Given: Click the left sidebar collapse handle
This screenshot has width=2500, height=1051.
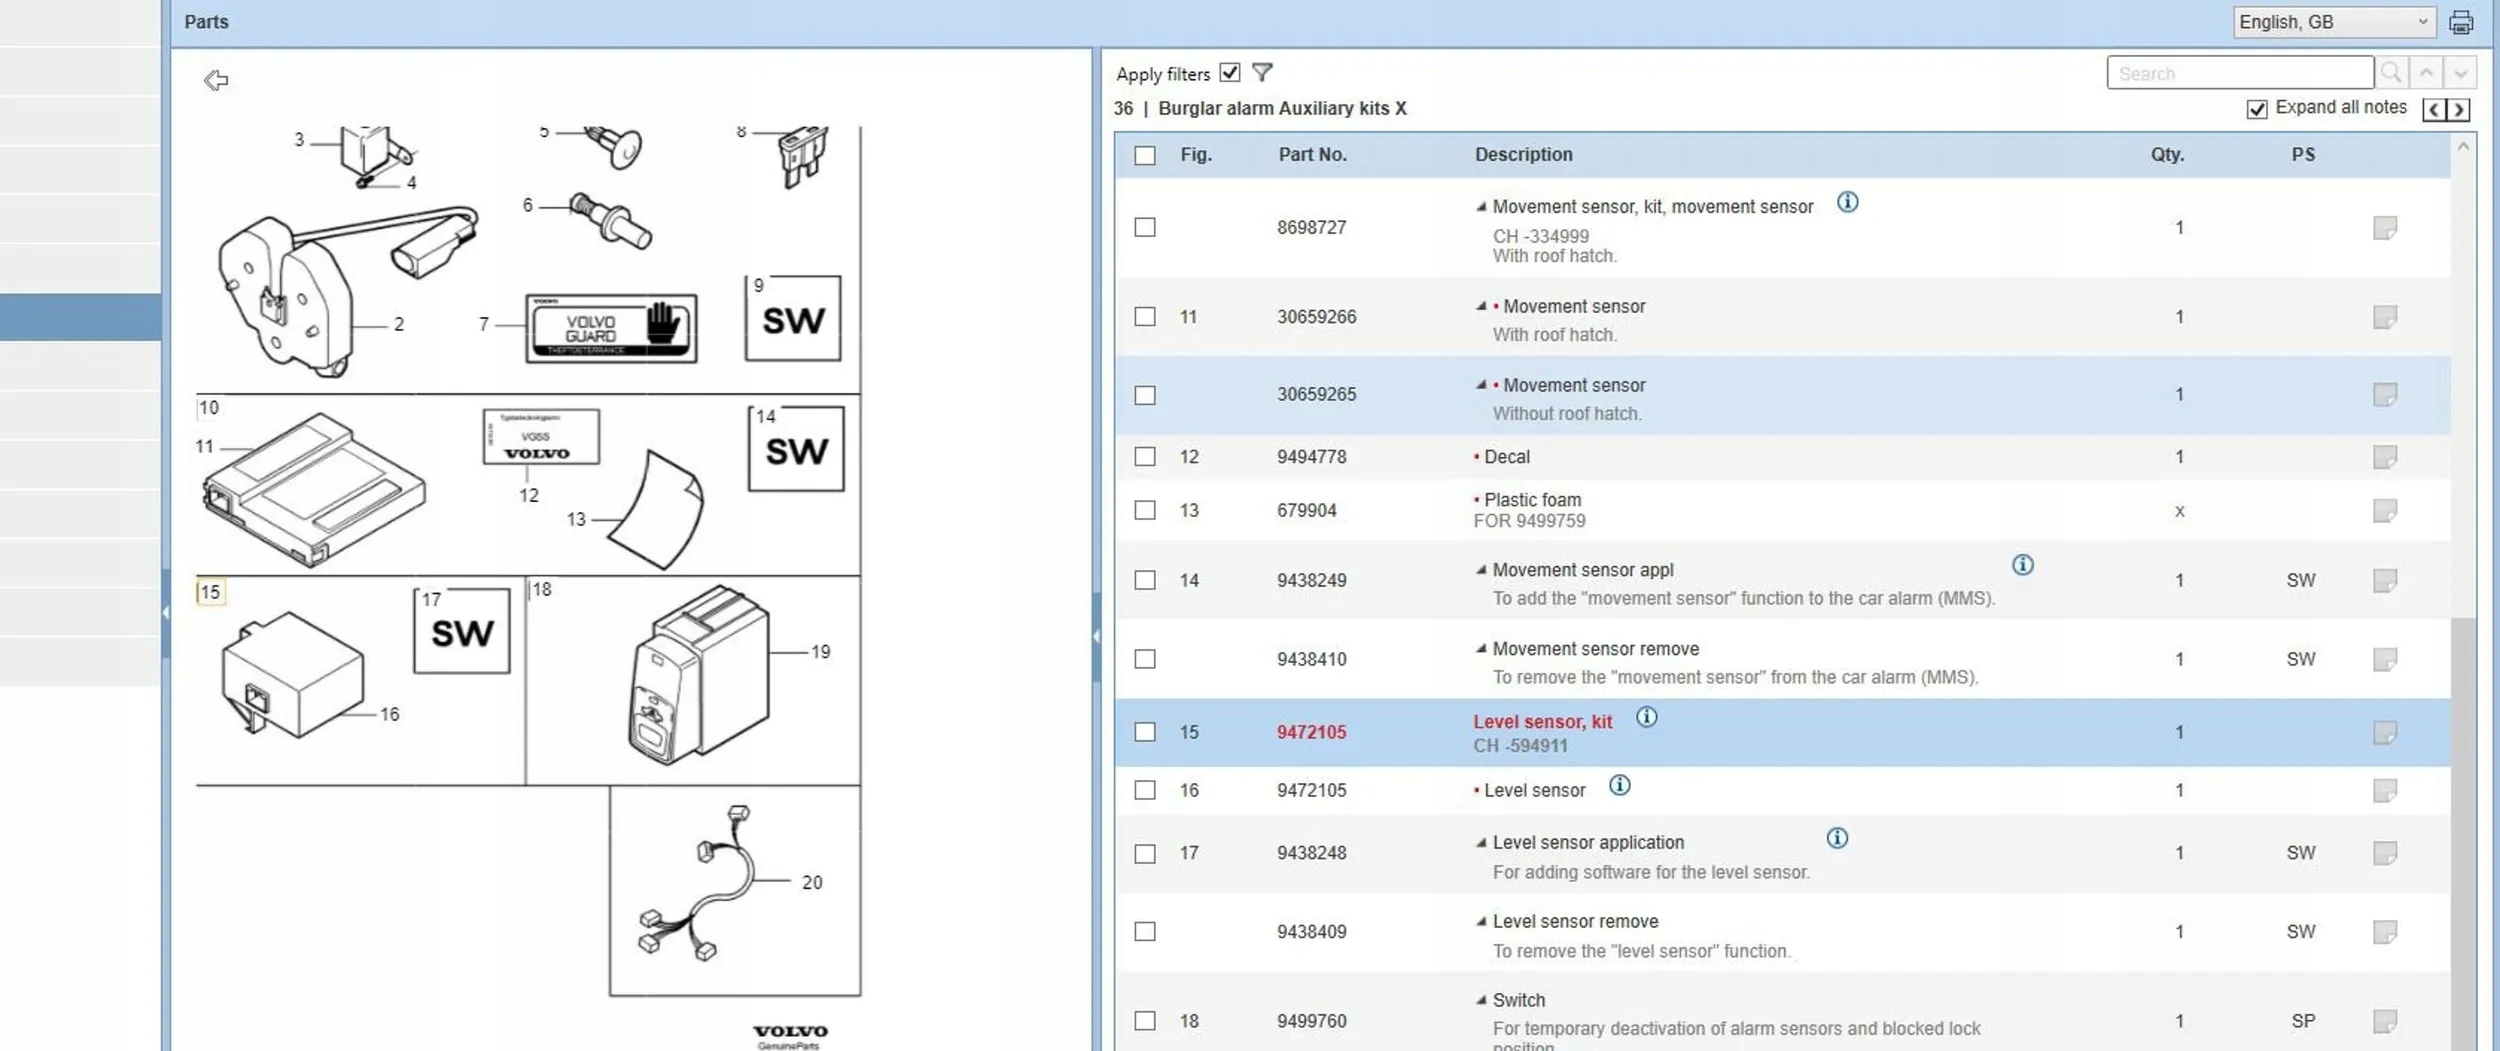Looking at the screenshot, I should [x=166, y=613].
